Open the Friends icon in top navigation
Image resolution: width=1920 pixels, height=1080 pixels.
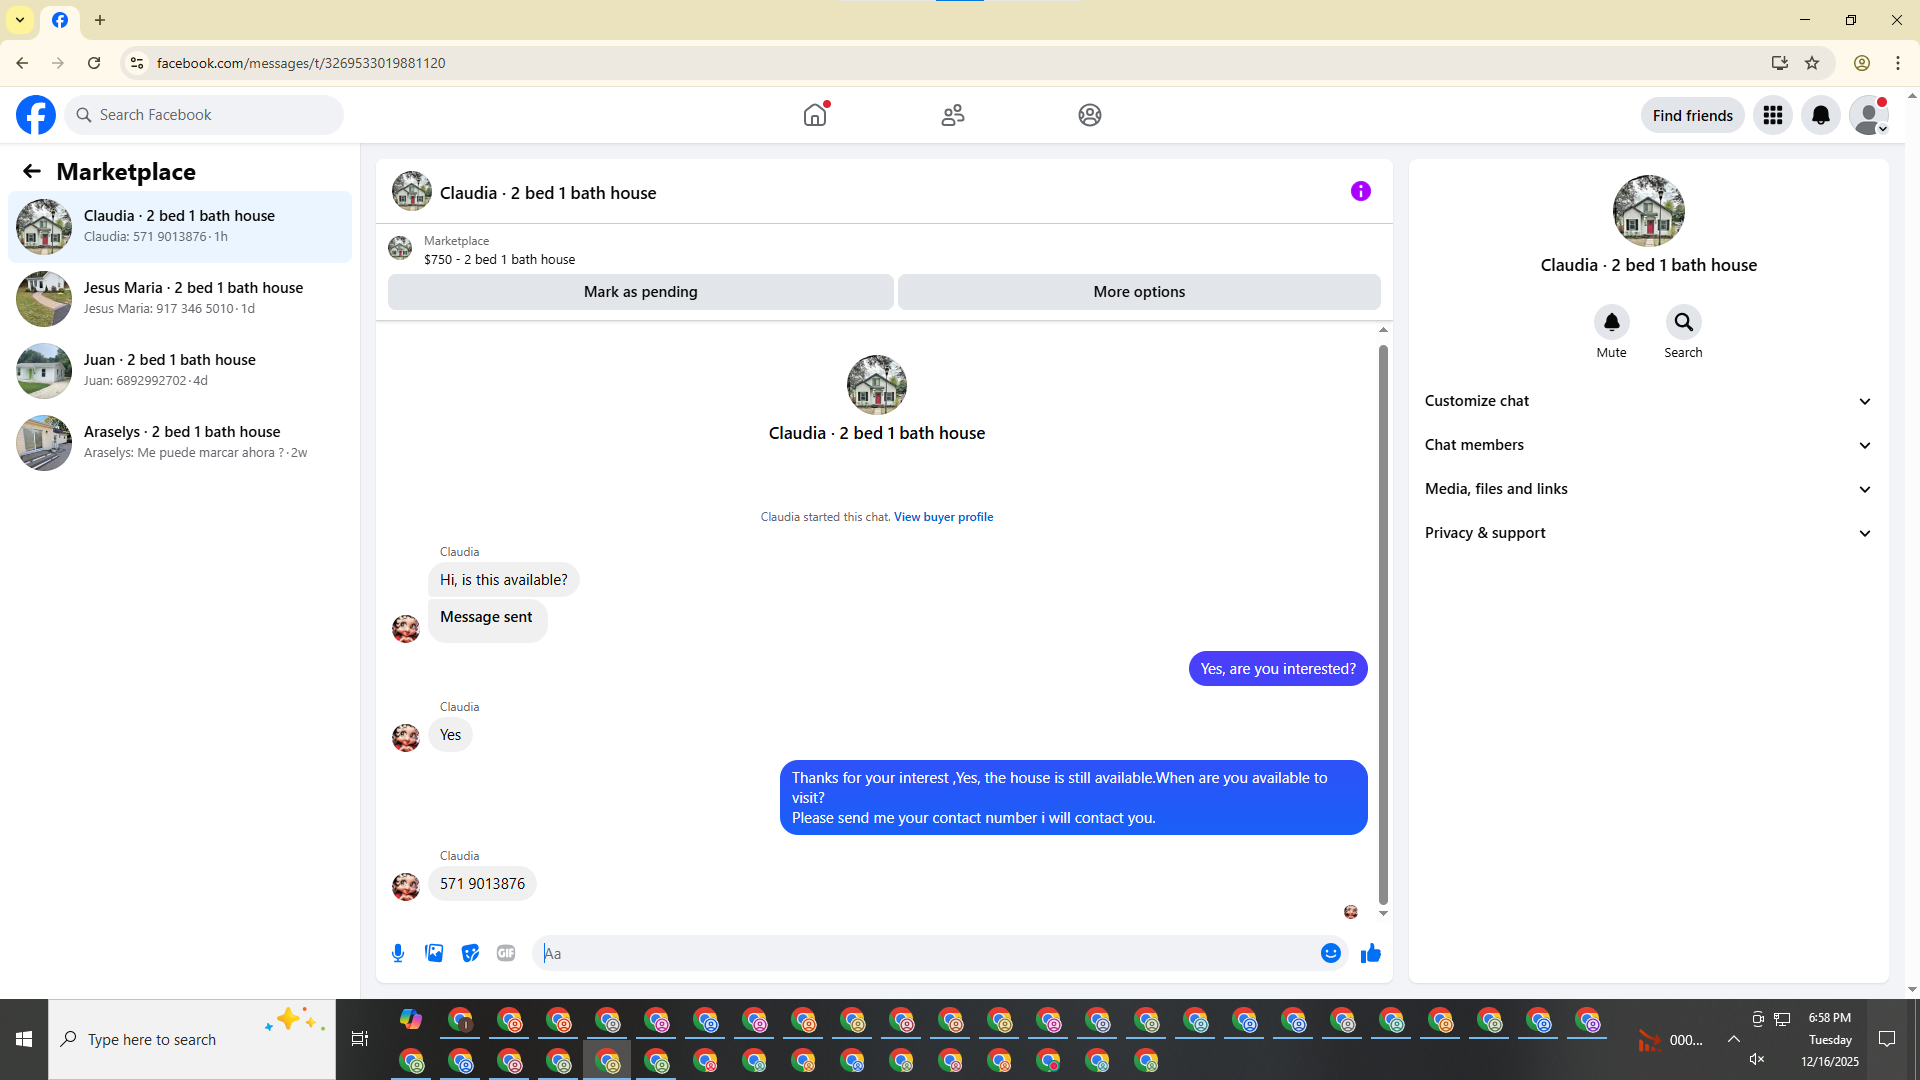953,115
